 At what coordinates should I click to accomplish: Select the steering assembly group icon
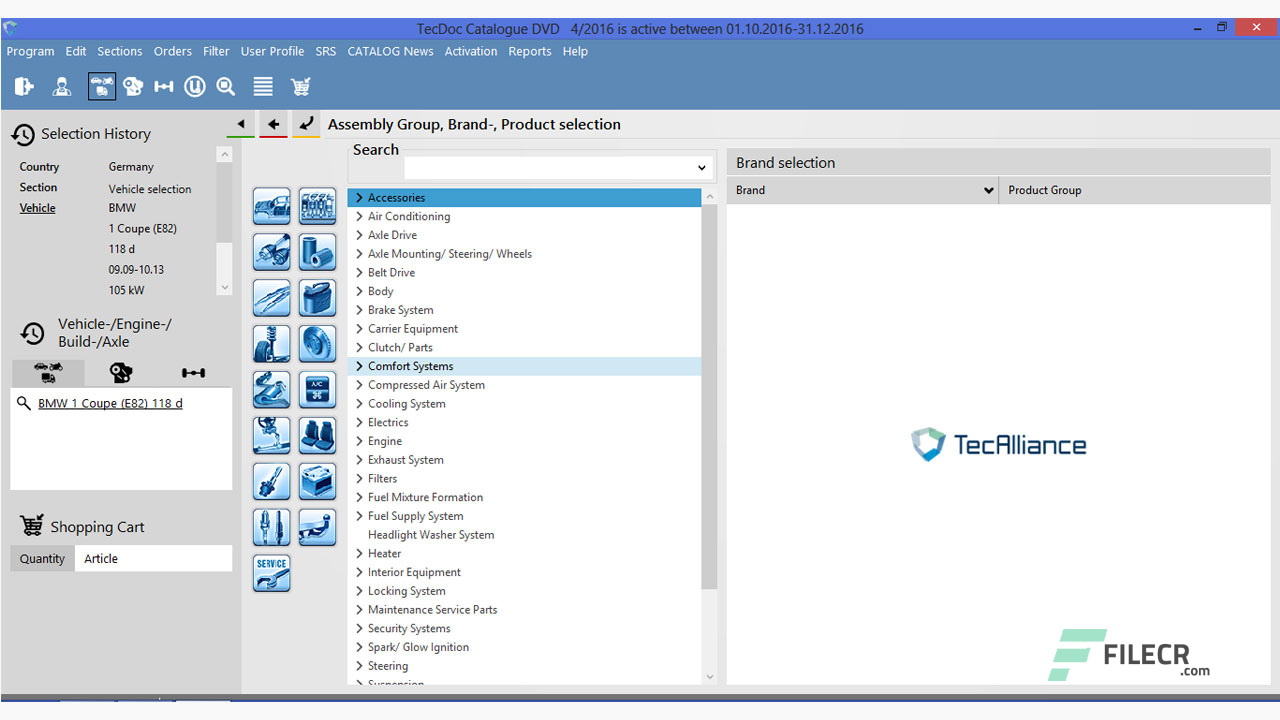tap(272, 436)
